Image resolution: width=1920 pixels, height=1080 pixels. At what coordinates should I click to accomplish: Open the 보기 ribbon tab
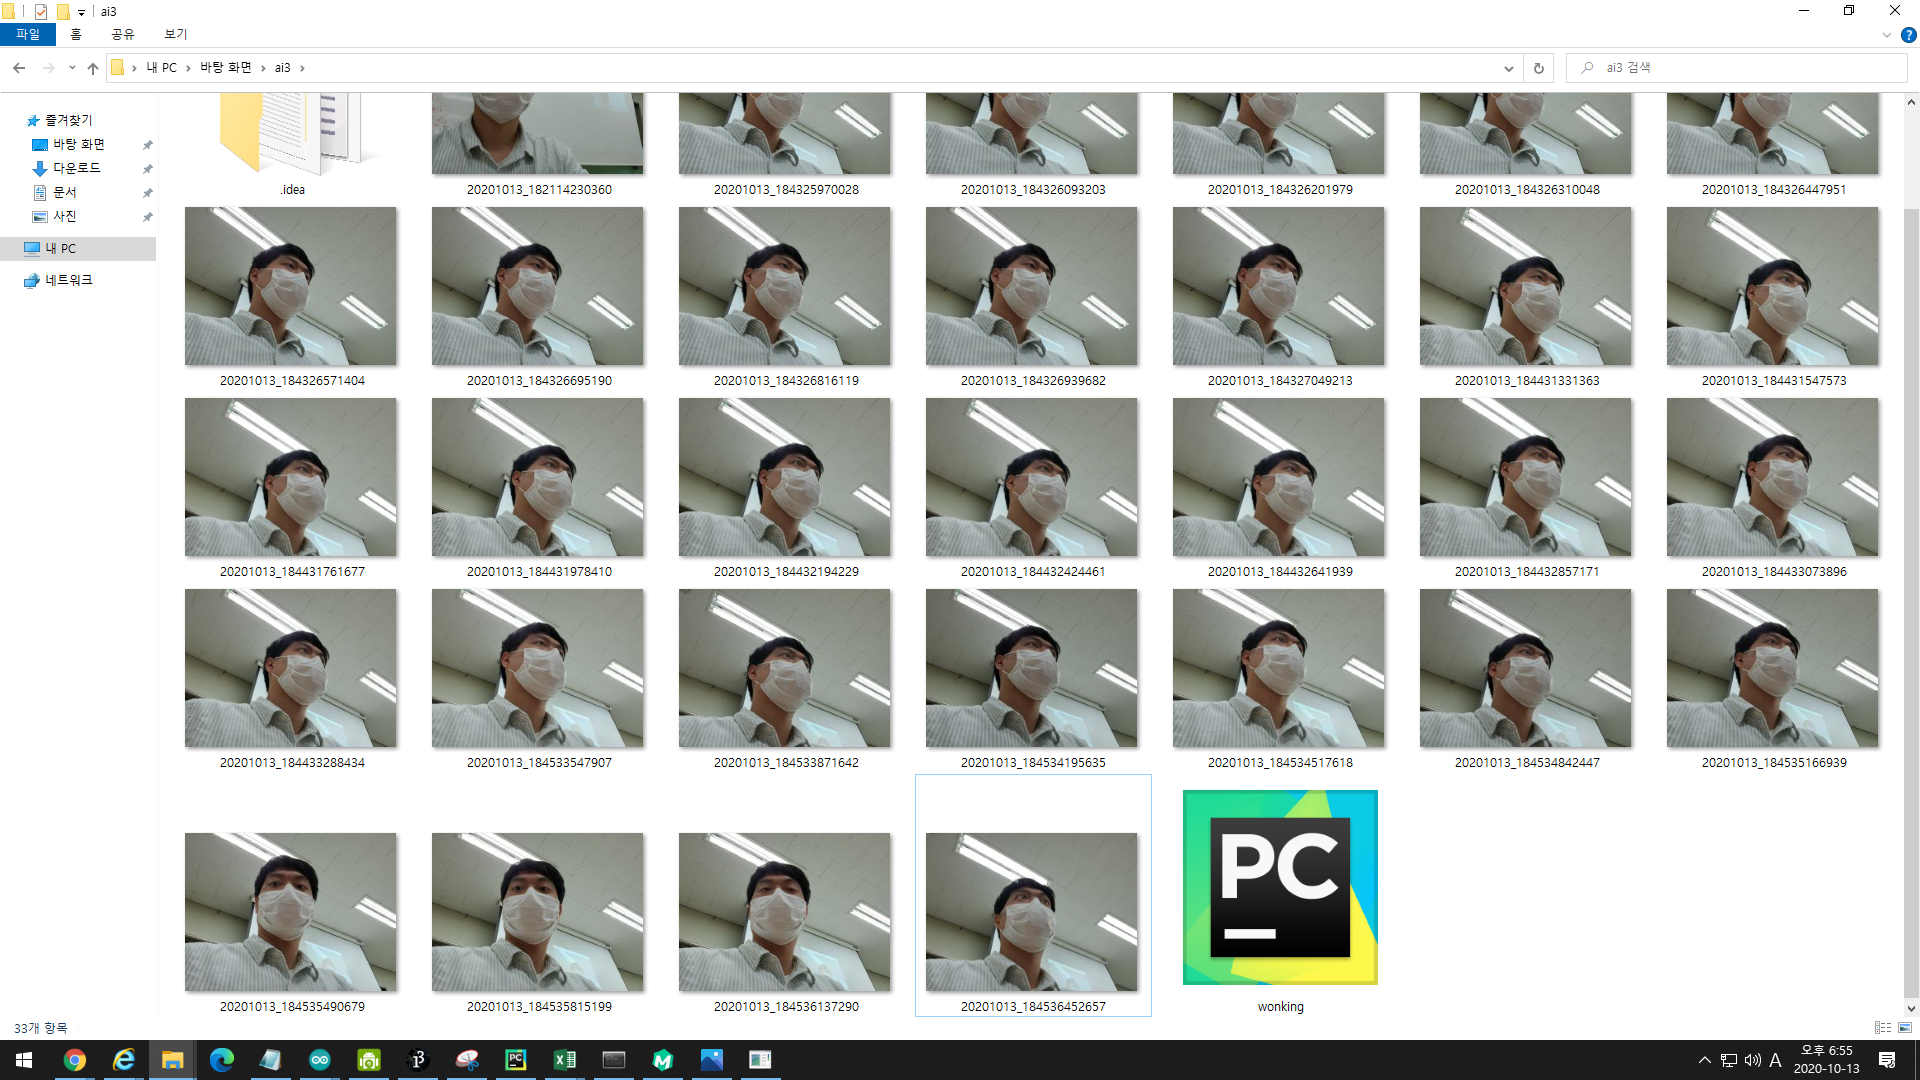[x=176, y=34]
